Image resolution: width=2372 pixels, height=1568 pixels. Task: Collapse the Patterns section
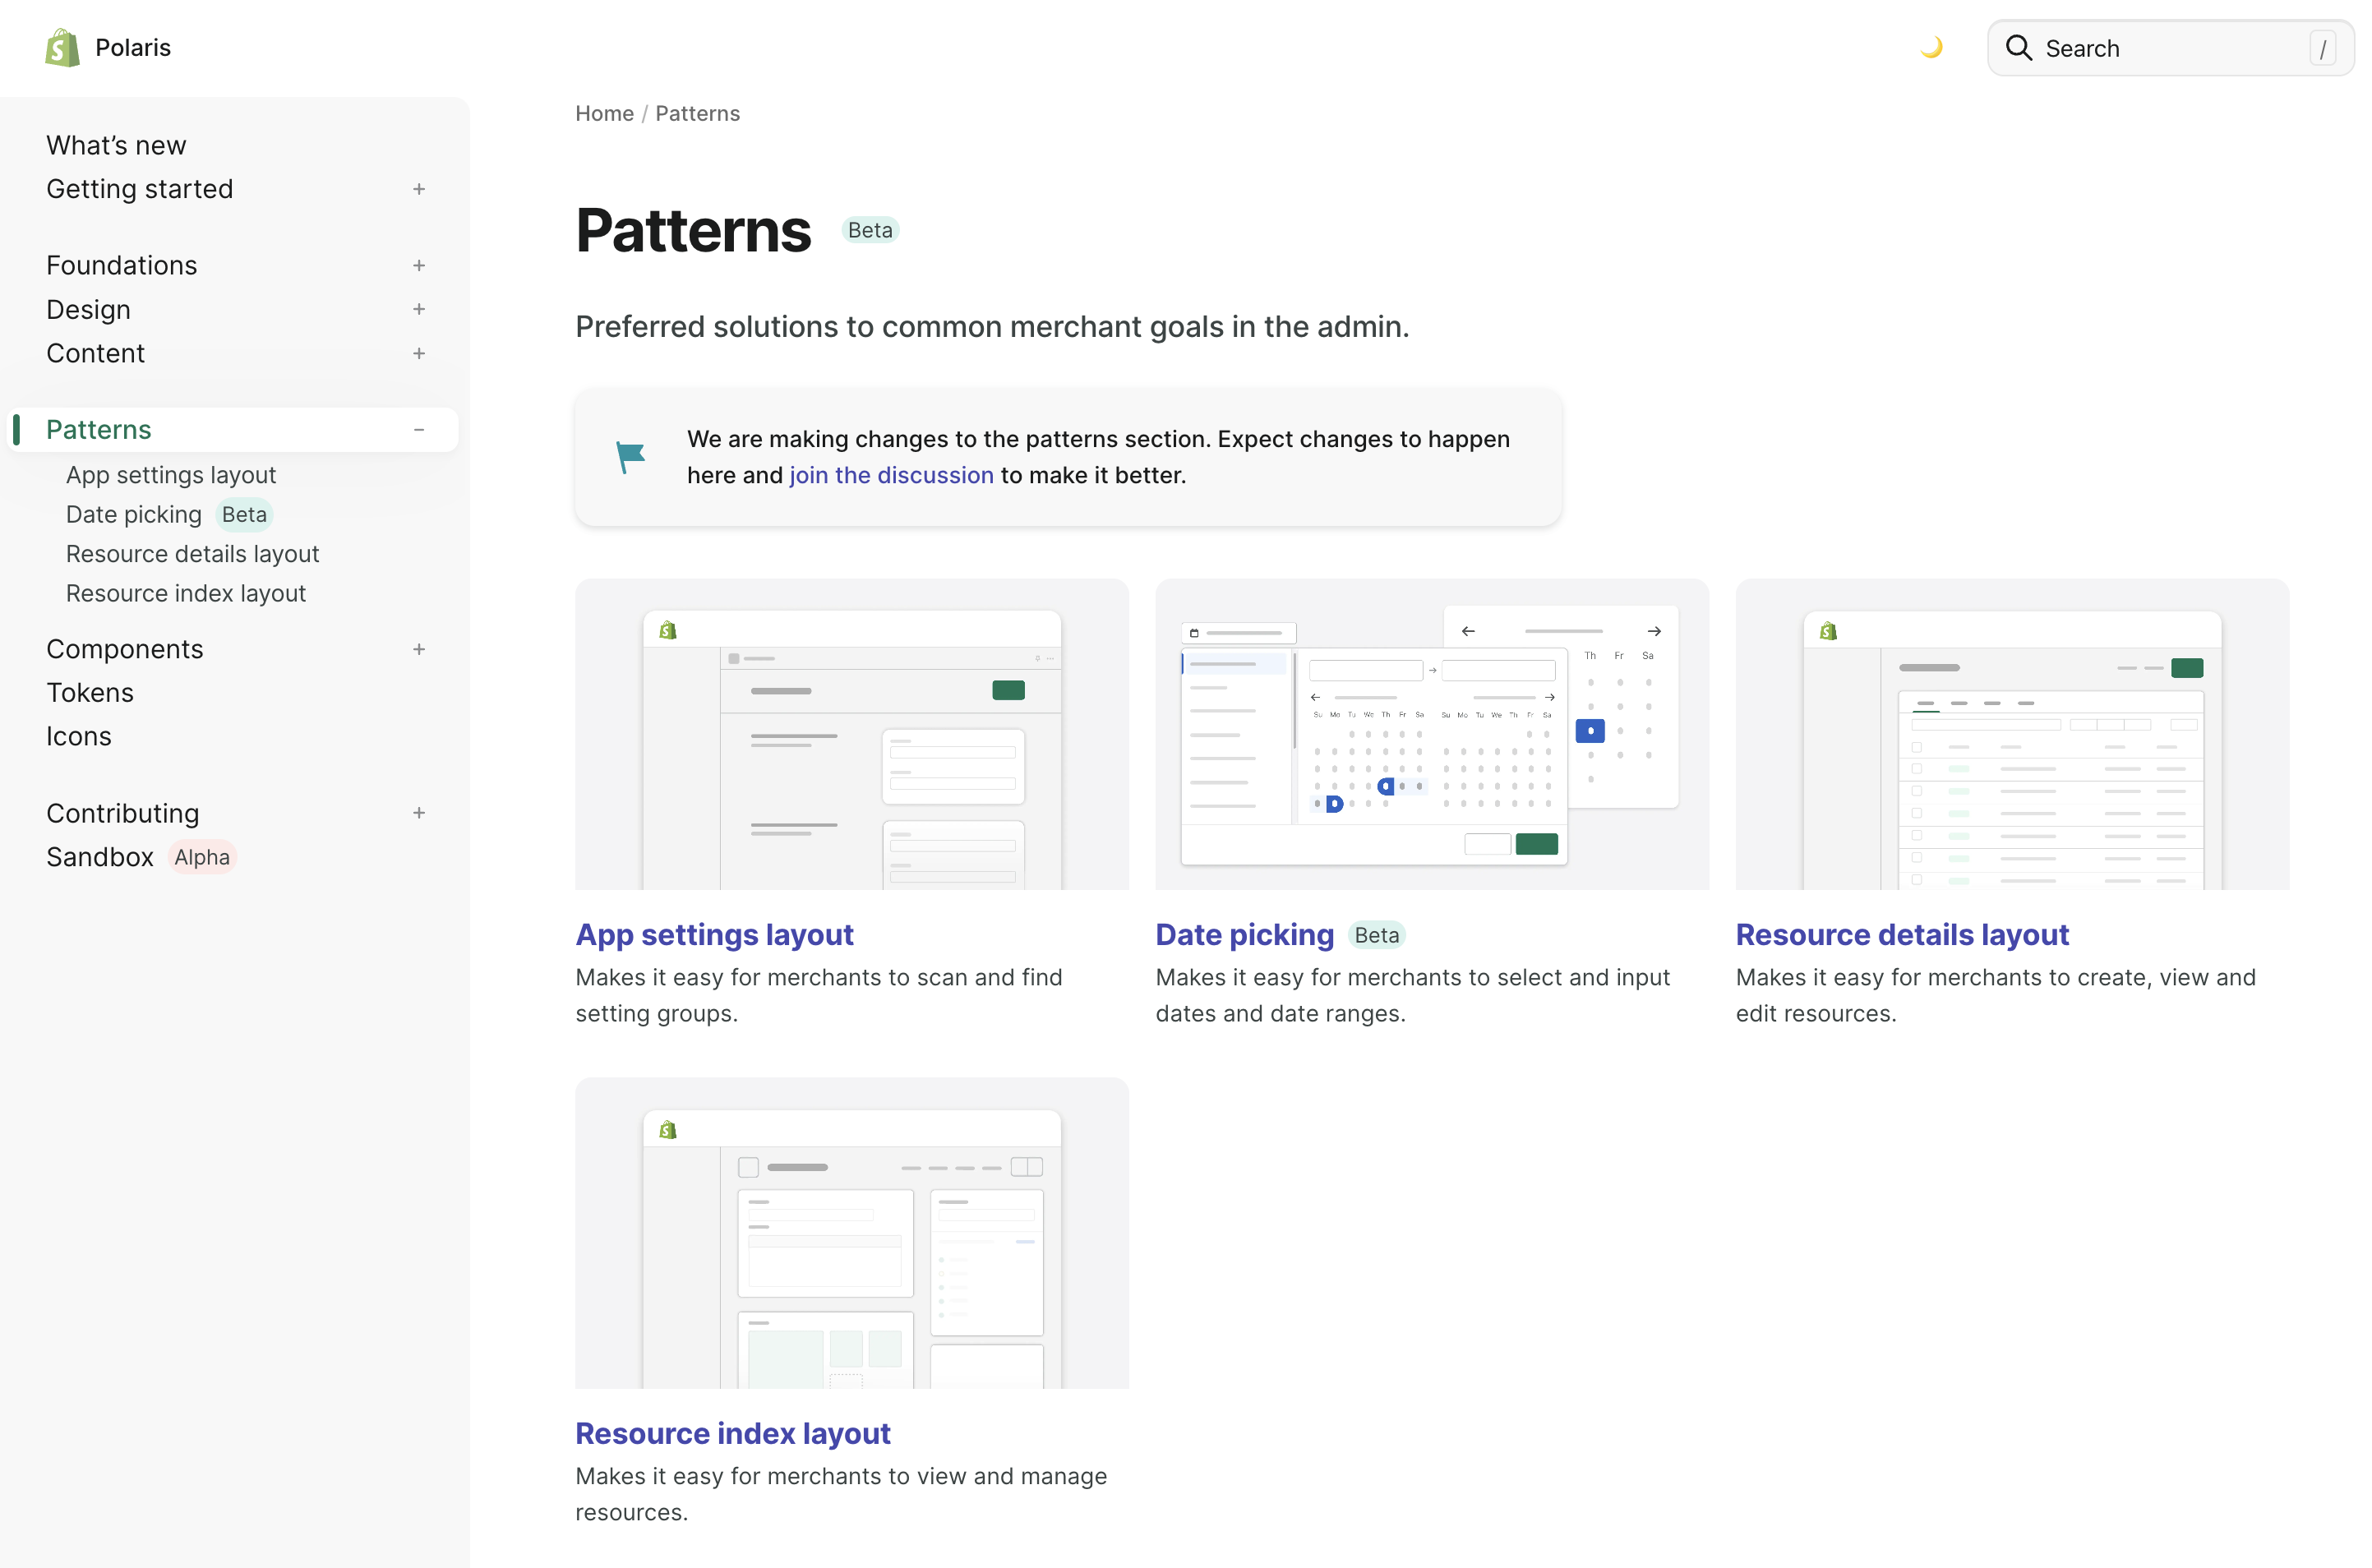[419, 429]
